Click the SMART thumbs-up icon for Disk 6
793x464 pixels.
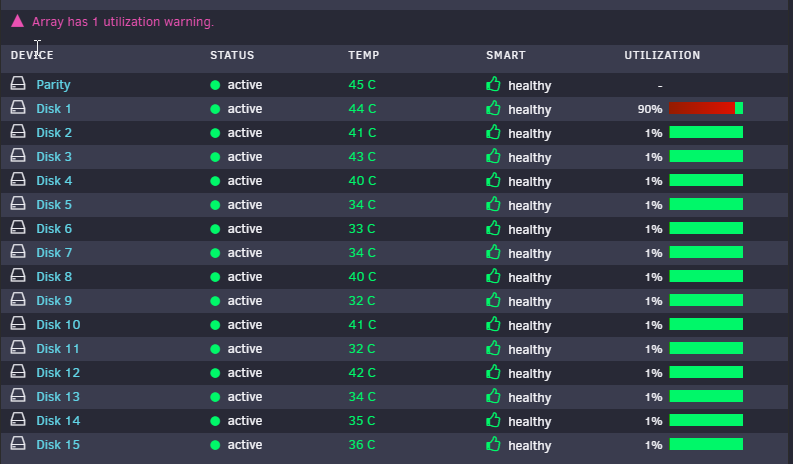pyautogui.click(x=493, y=228)
